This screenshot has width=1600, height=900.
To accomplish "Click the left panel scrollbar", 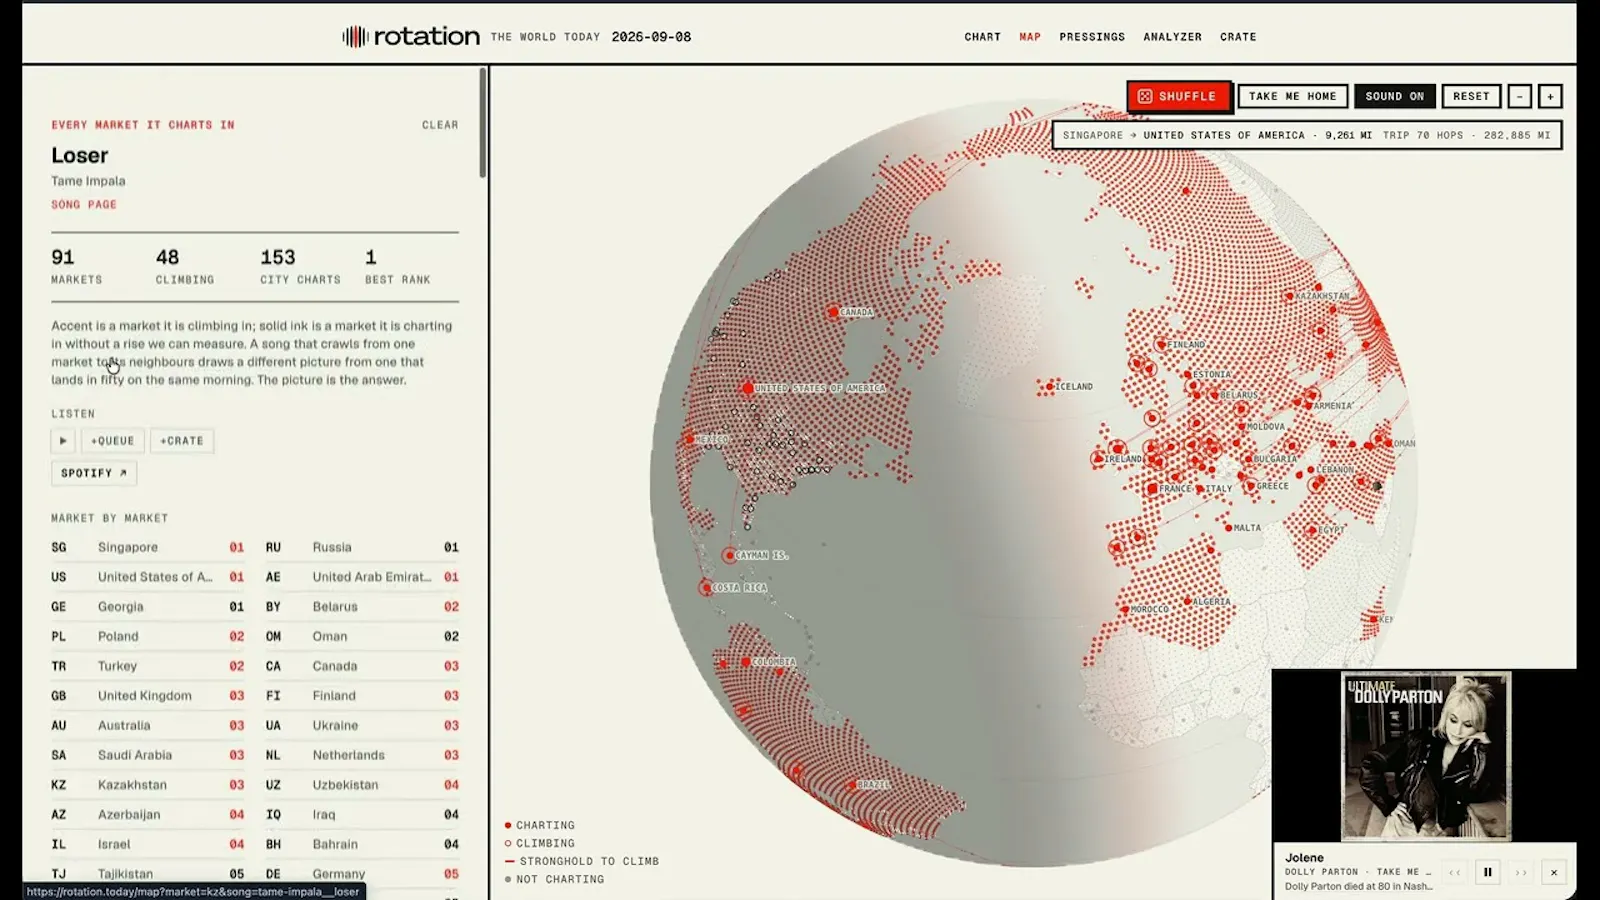I will click(x=483, y=122).
